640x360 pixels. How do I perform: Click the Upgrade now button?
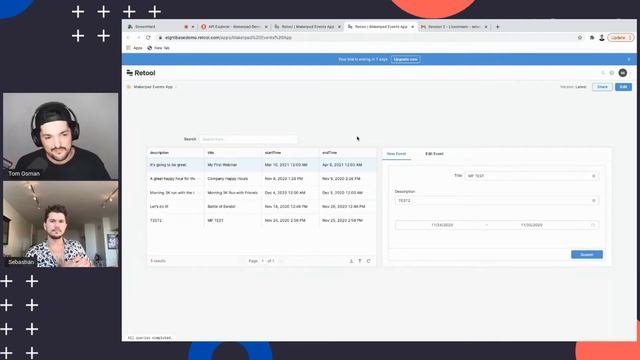pos(406,59)
